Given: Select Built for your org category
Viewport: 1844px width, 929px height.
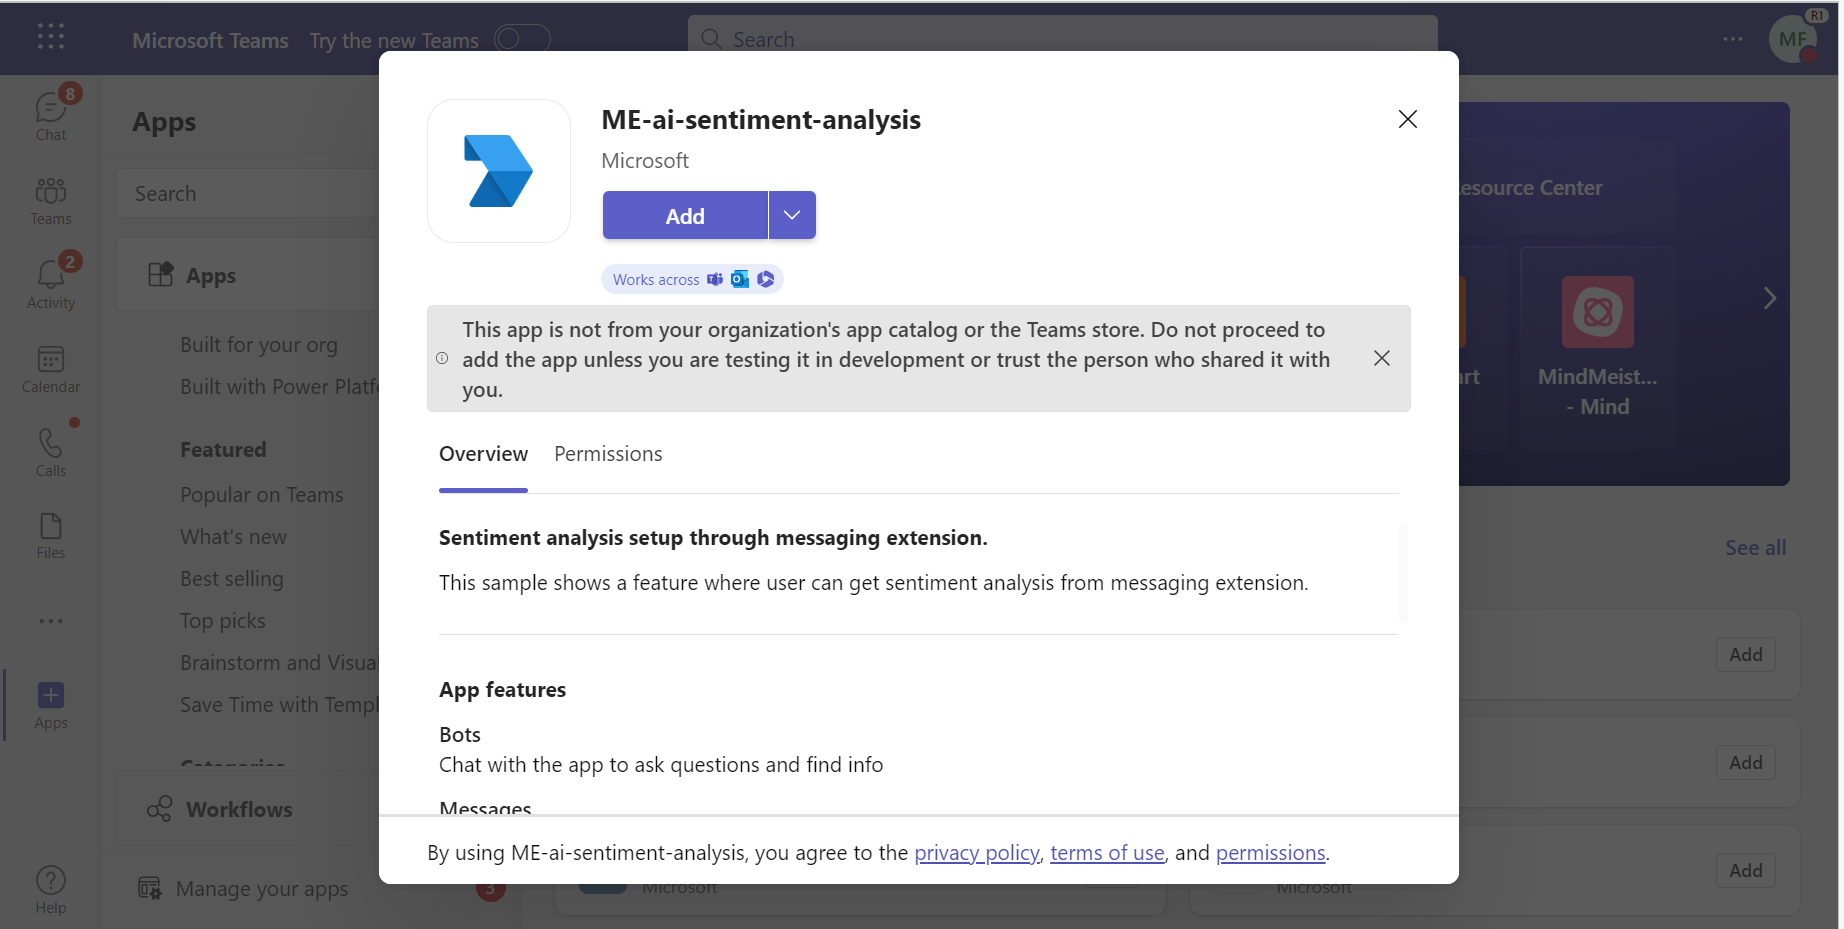Looking at the screenshot, I should pyautogui.click(x=259, y=345).
